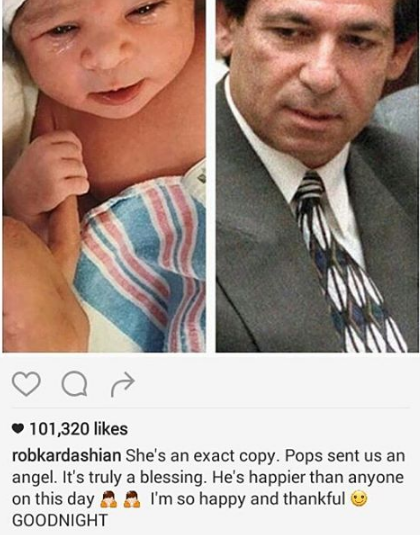Viewport: 420px width, 535px height.
Task: Click the "Pops sent us an" caption text
Action: (x=345, y=456)
